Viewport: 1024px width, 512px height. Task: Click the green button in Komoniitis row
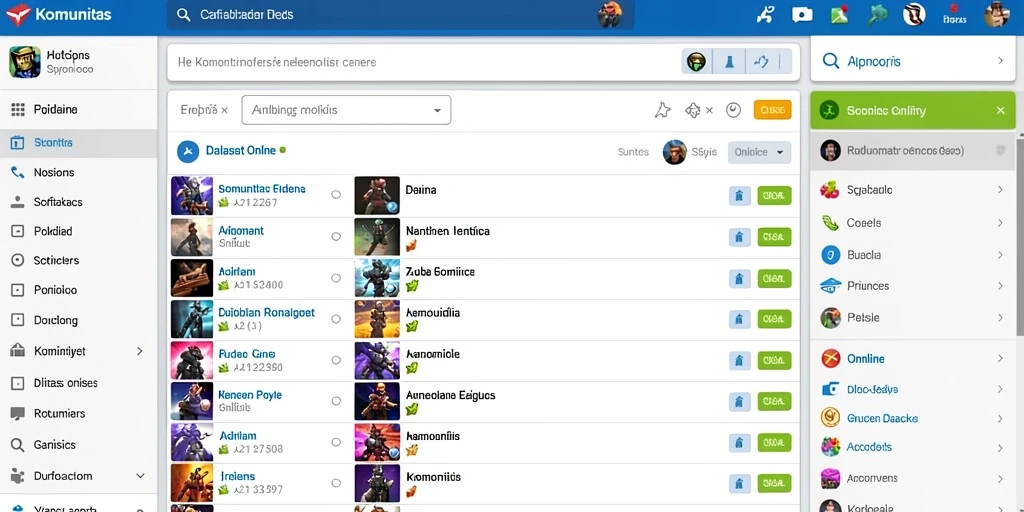[774, 484]
